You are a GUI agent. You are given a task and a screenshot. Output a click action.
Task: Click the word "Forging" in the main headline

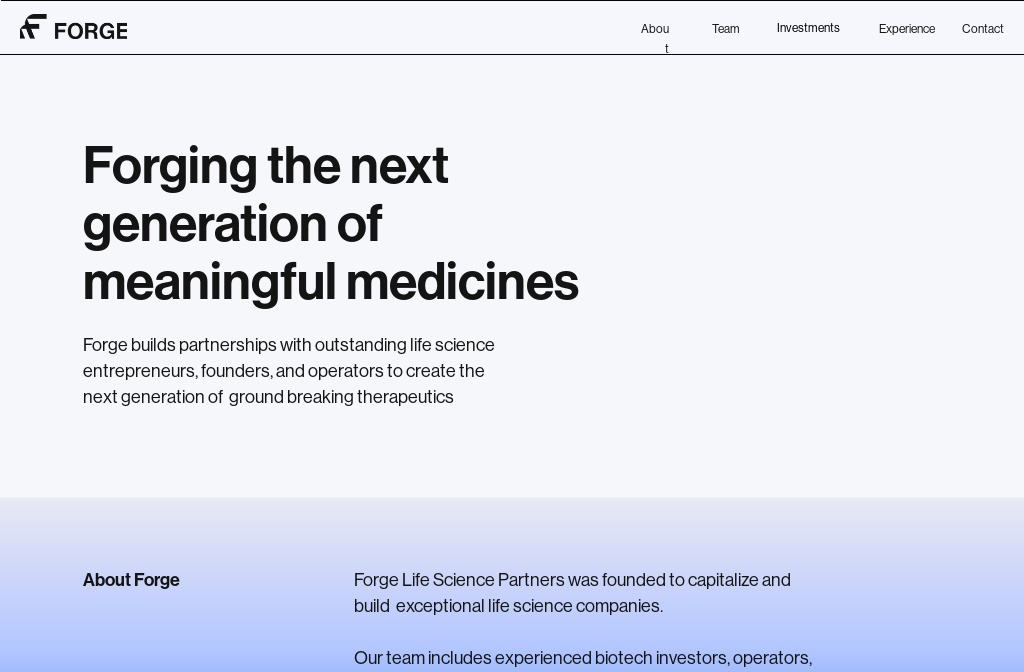(x=170, y=165)
